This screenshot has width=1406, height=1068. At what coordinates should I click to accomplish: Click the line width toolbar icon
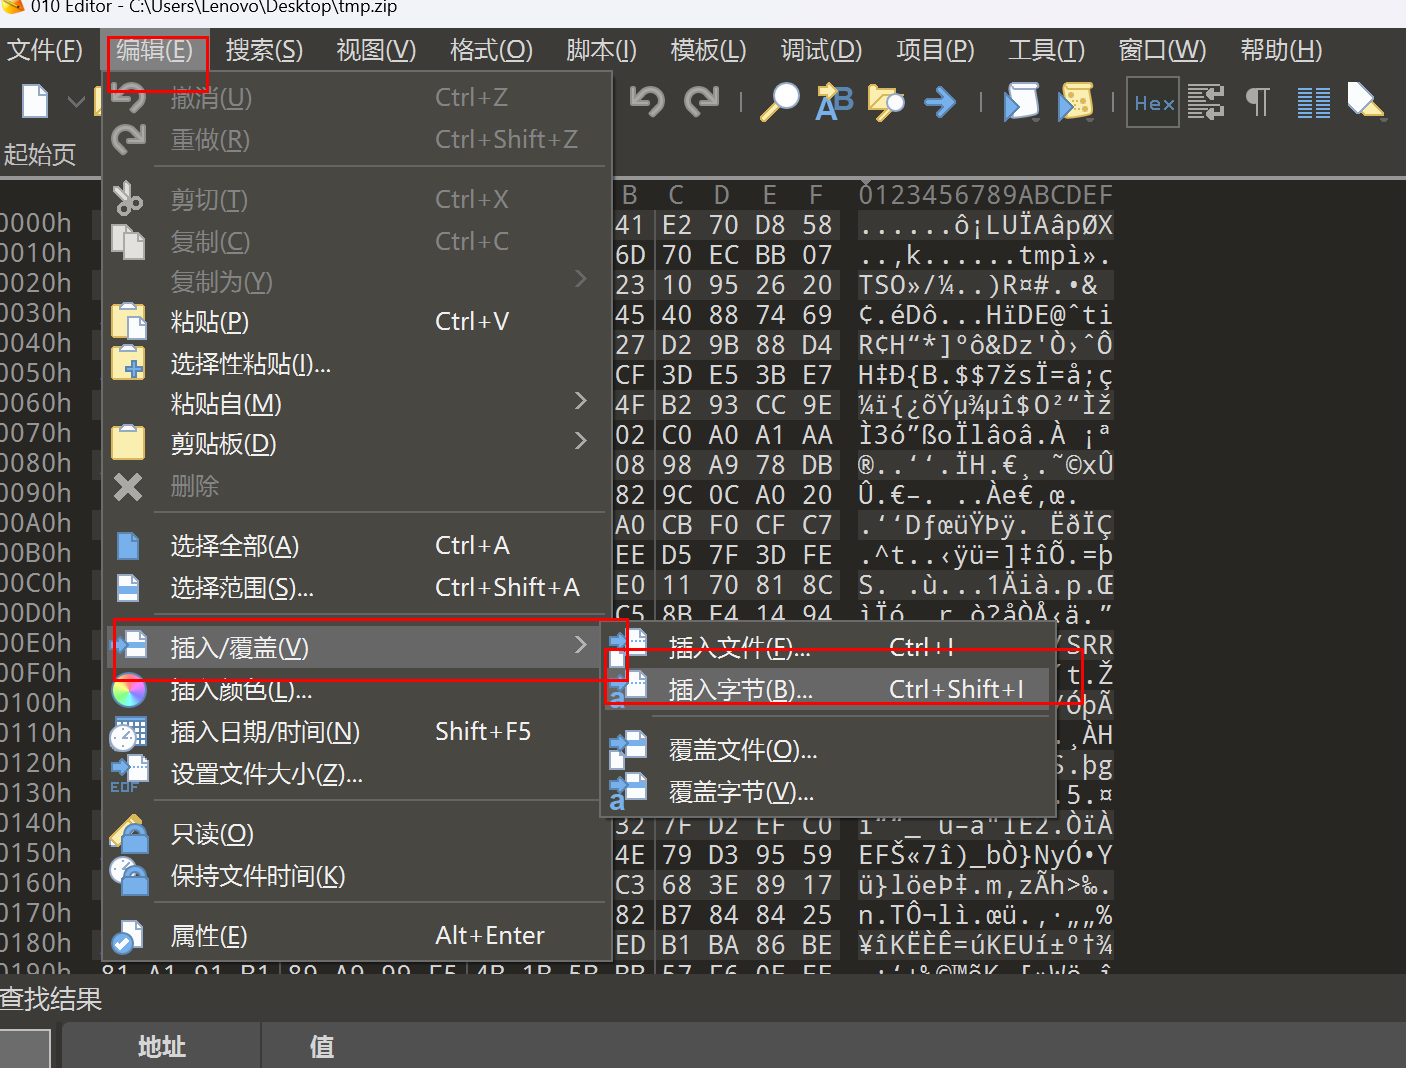pyautogui.click(x=1206, y=102)
